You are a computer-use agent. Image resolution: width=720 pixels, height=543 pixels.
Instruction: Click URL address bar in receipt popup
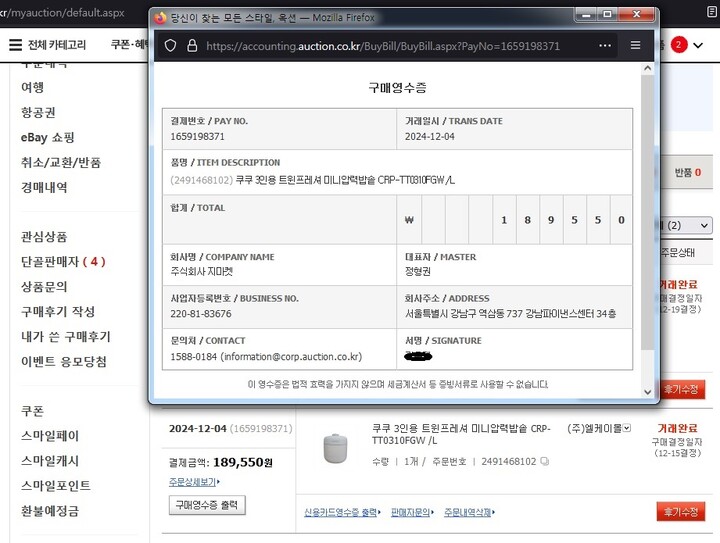(383, 46)
